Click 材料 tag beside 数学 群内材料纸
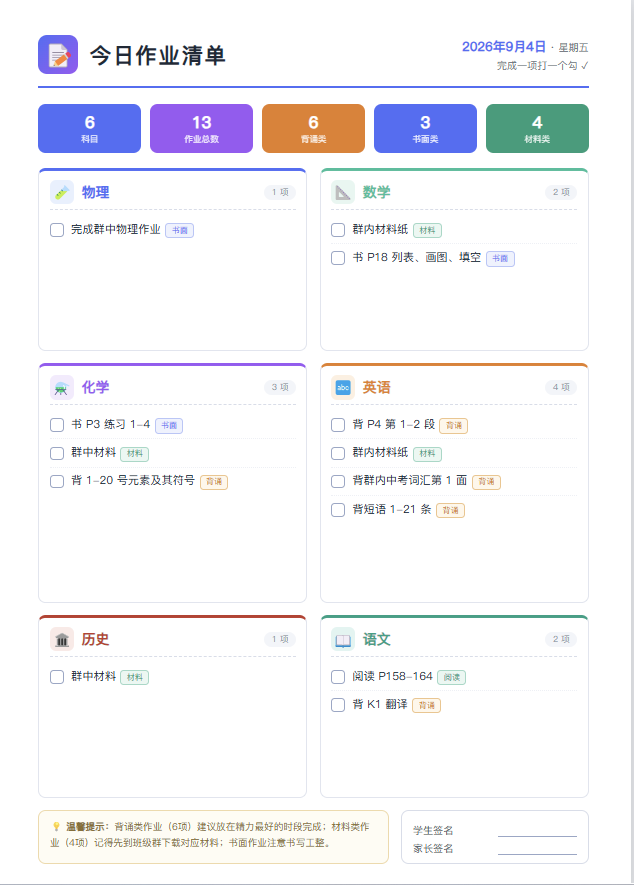The image size is (634, 885). pos(427,230)
